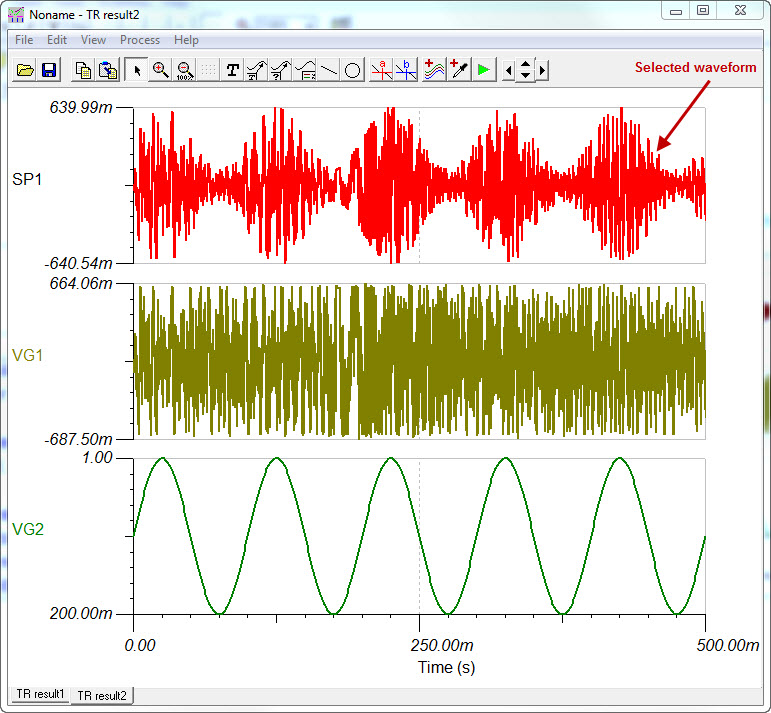
Task: Click the up arrow toolbar button
Action: 526,65
